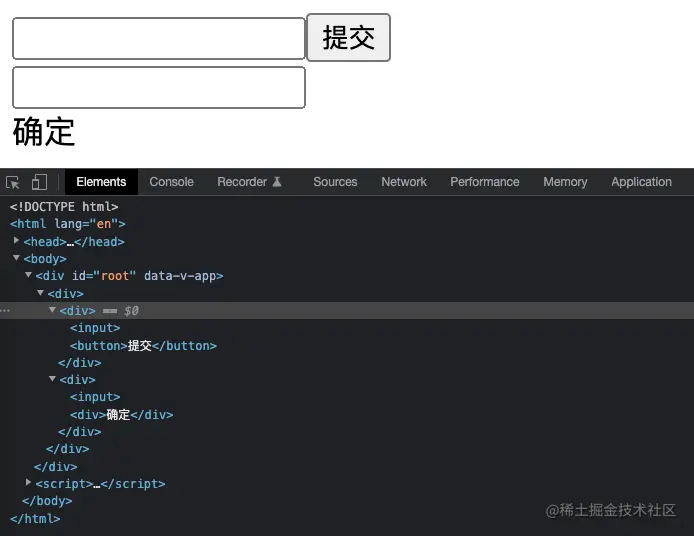Select the input node above button node
694x536 pixels.
tap(95, 328)
